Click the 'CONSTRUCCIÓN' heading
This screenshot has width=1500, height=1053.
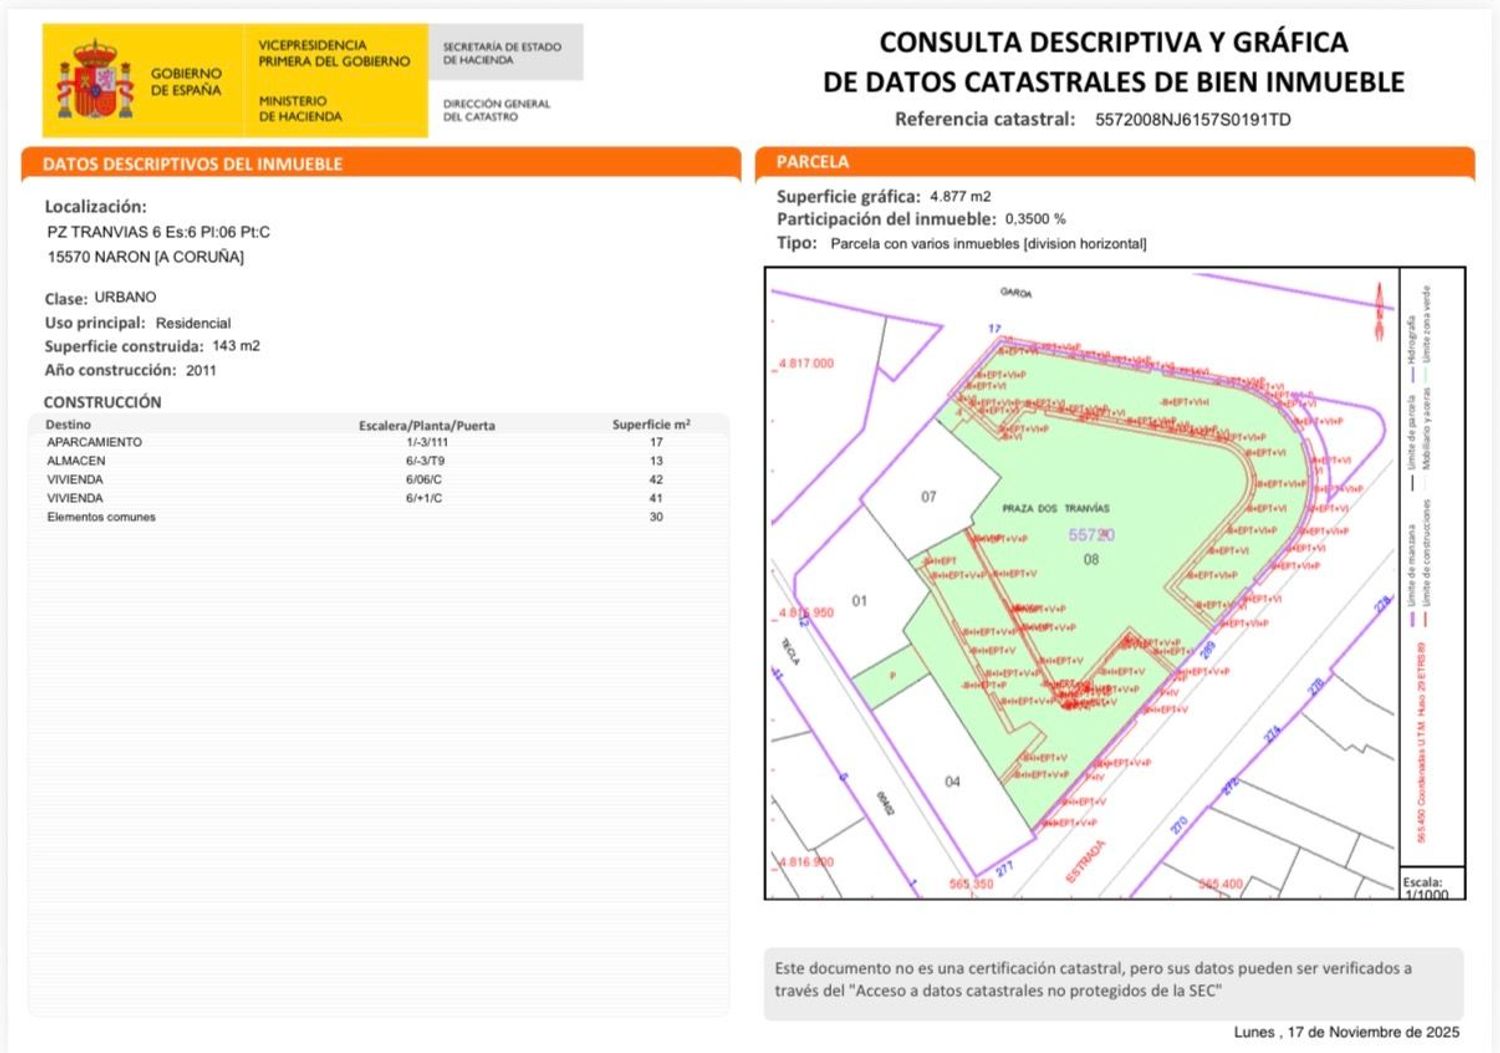coord(102,402)
